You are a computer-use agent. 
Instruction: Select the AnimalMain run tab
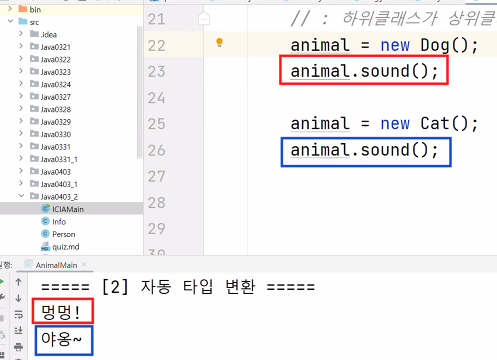click(56, 265)
